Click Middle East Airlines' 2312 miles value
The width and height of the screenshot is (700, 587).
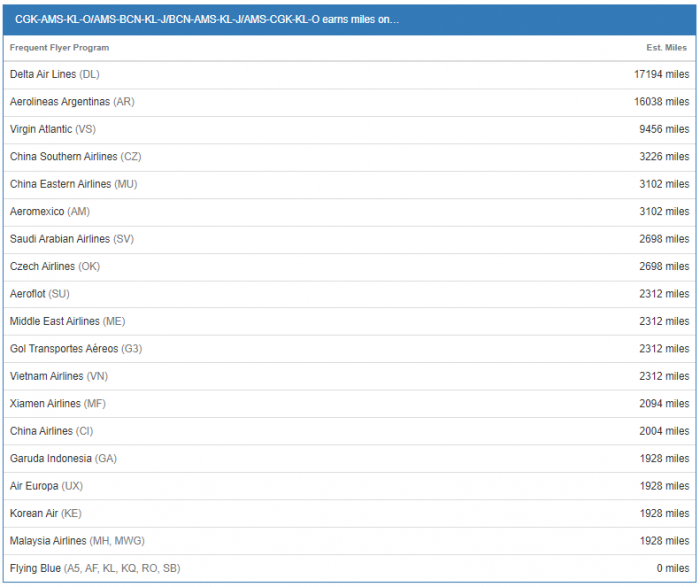[664, 322]
